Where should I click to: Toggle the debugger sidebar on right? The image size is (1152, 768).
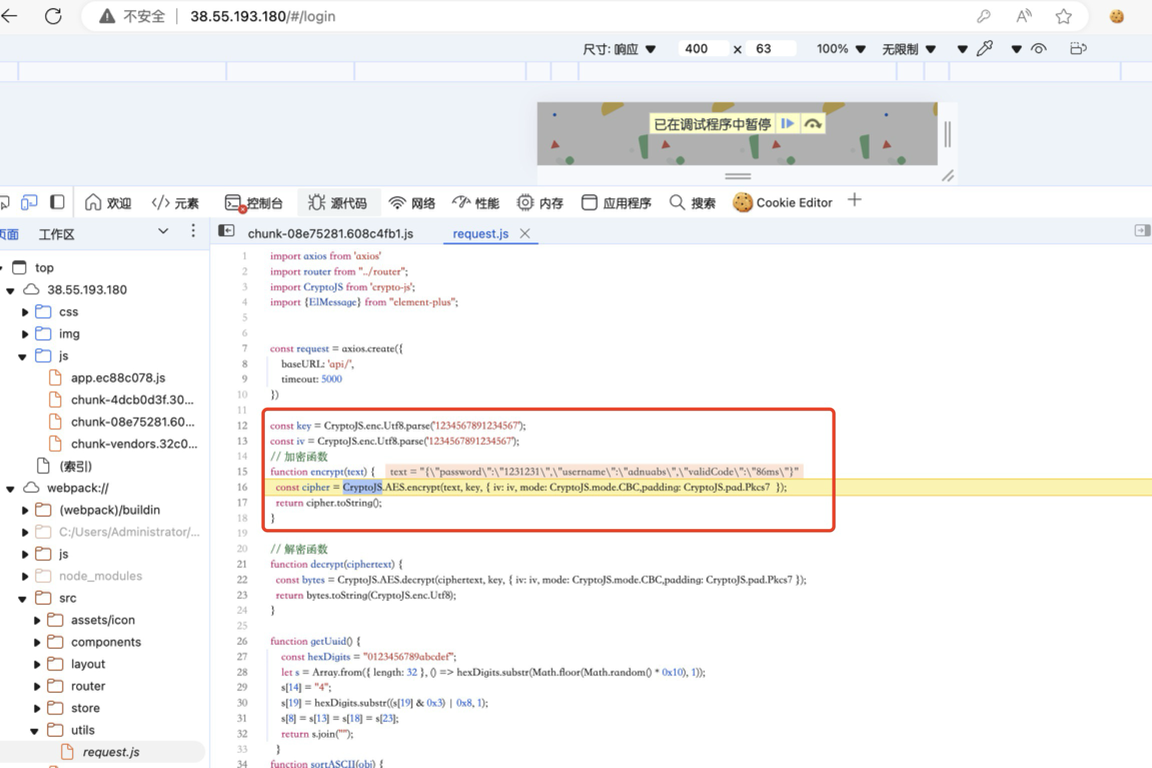(x=1141, y=231)
